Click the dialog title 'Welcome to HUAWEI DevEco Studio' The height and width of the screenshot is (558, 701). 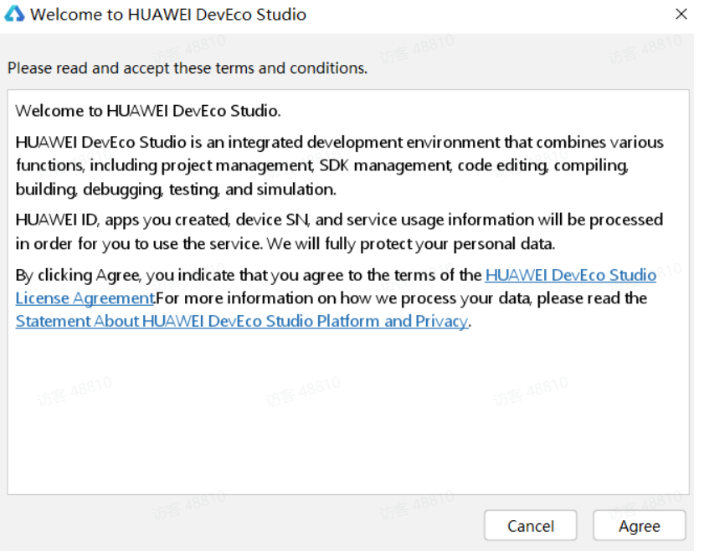(x=168, y=15)
